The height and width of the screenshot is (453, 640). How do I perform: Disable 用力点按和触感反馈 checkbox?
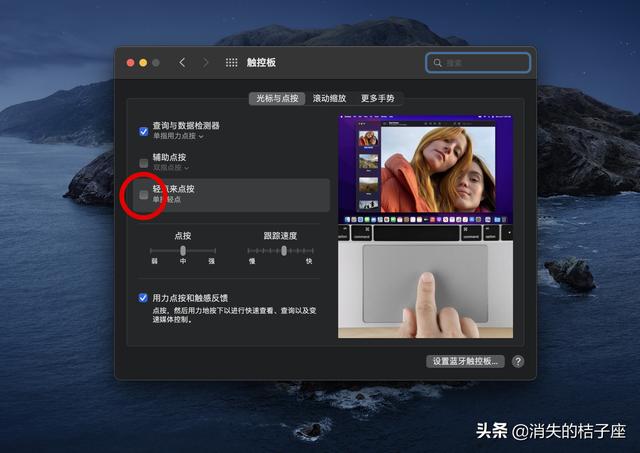[143, 298]
